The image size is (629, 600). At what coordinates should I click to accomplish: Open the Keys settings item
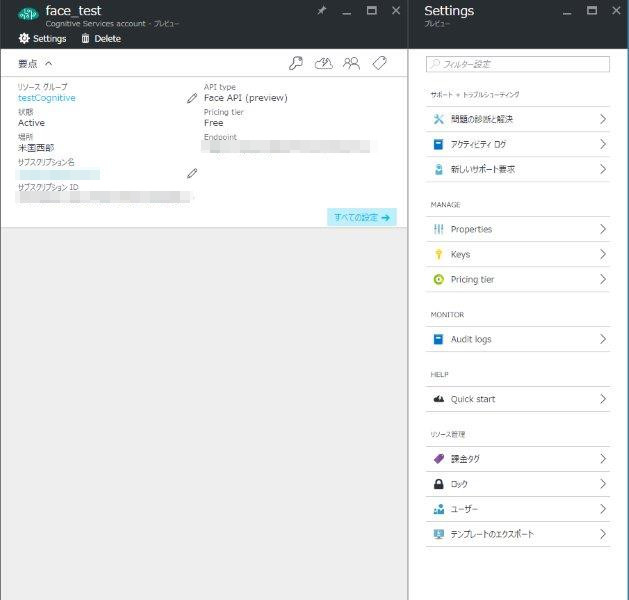[x=518, y=254]
